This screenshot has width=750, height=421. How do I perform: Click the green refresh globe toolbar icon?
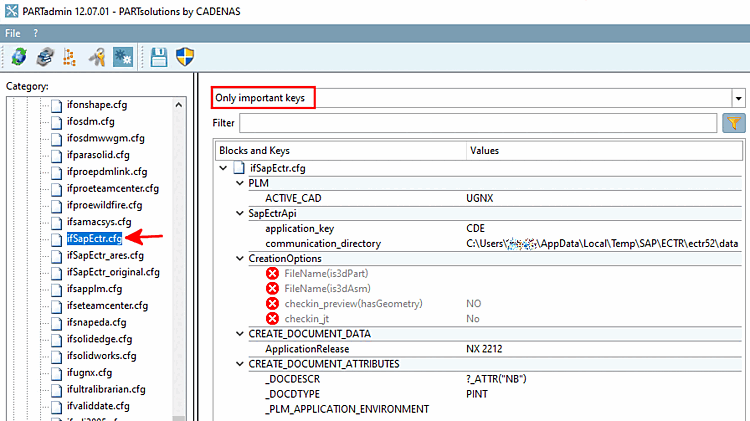pyautogui.click(x=19, y=57)
